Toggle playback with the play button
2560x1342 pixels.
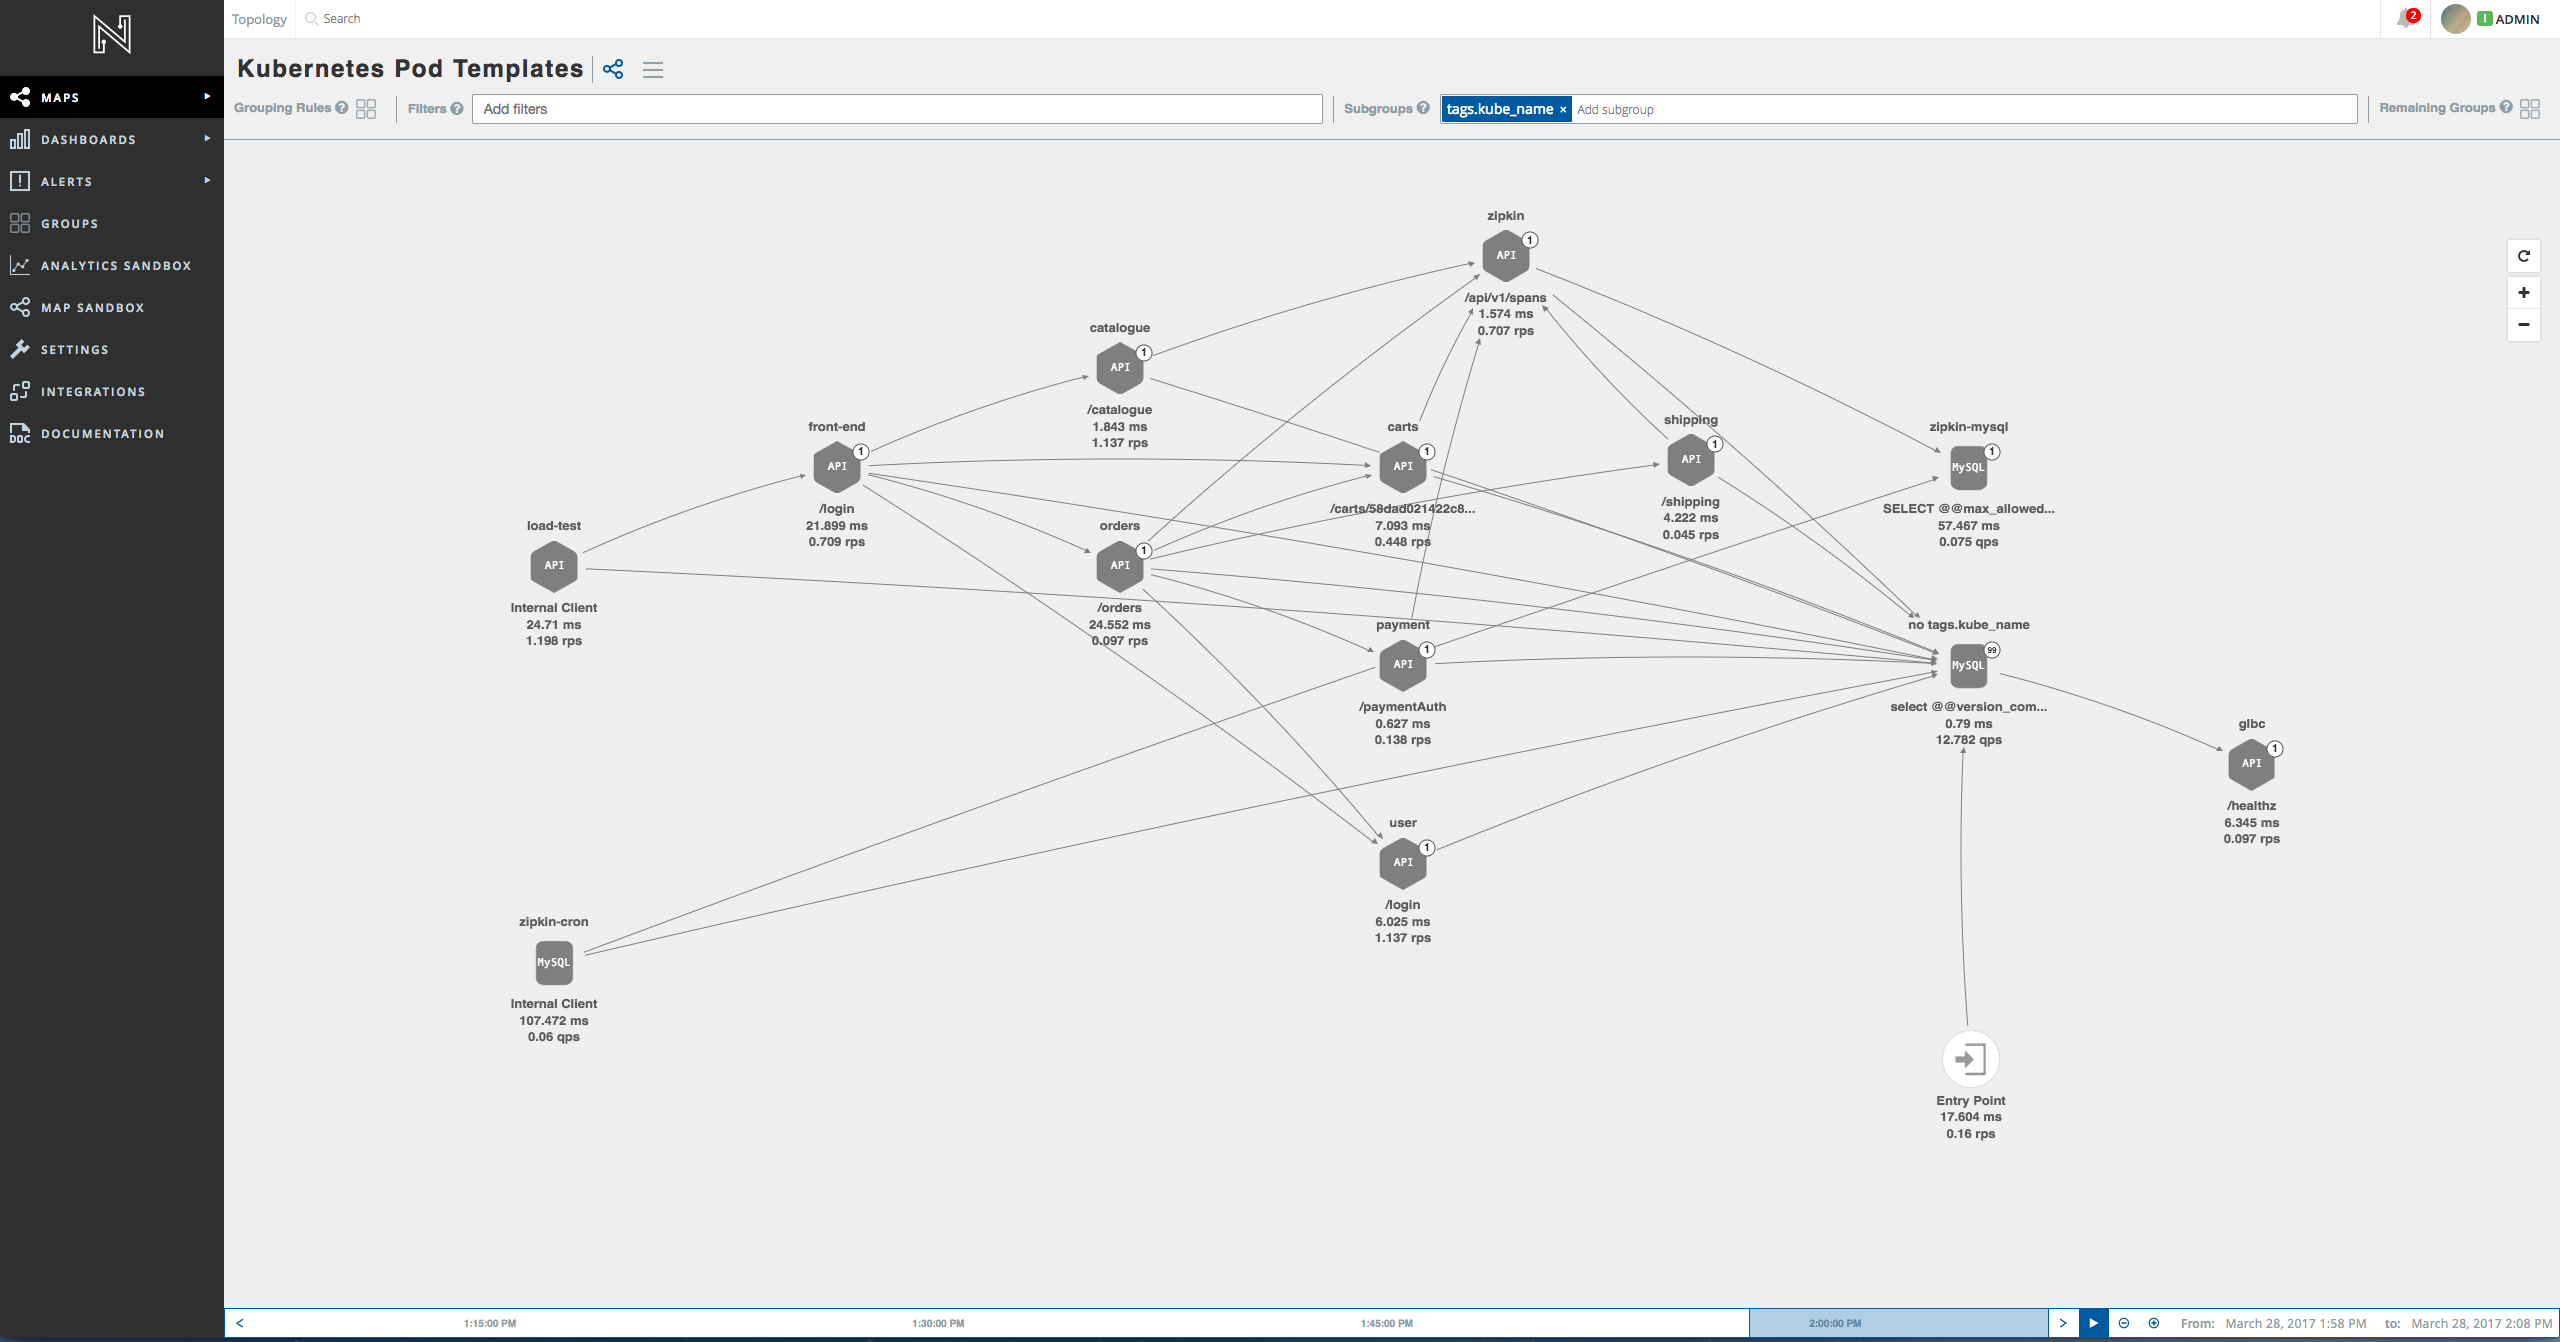(2093, 1322)
